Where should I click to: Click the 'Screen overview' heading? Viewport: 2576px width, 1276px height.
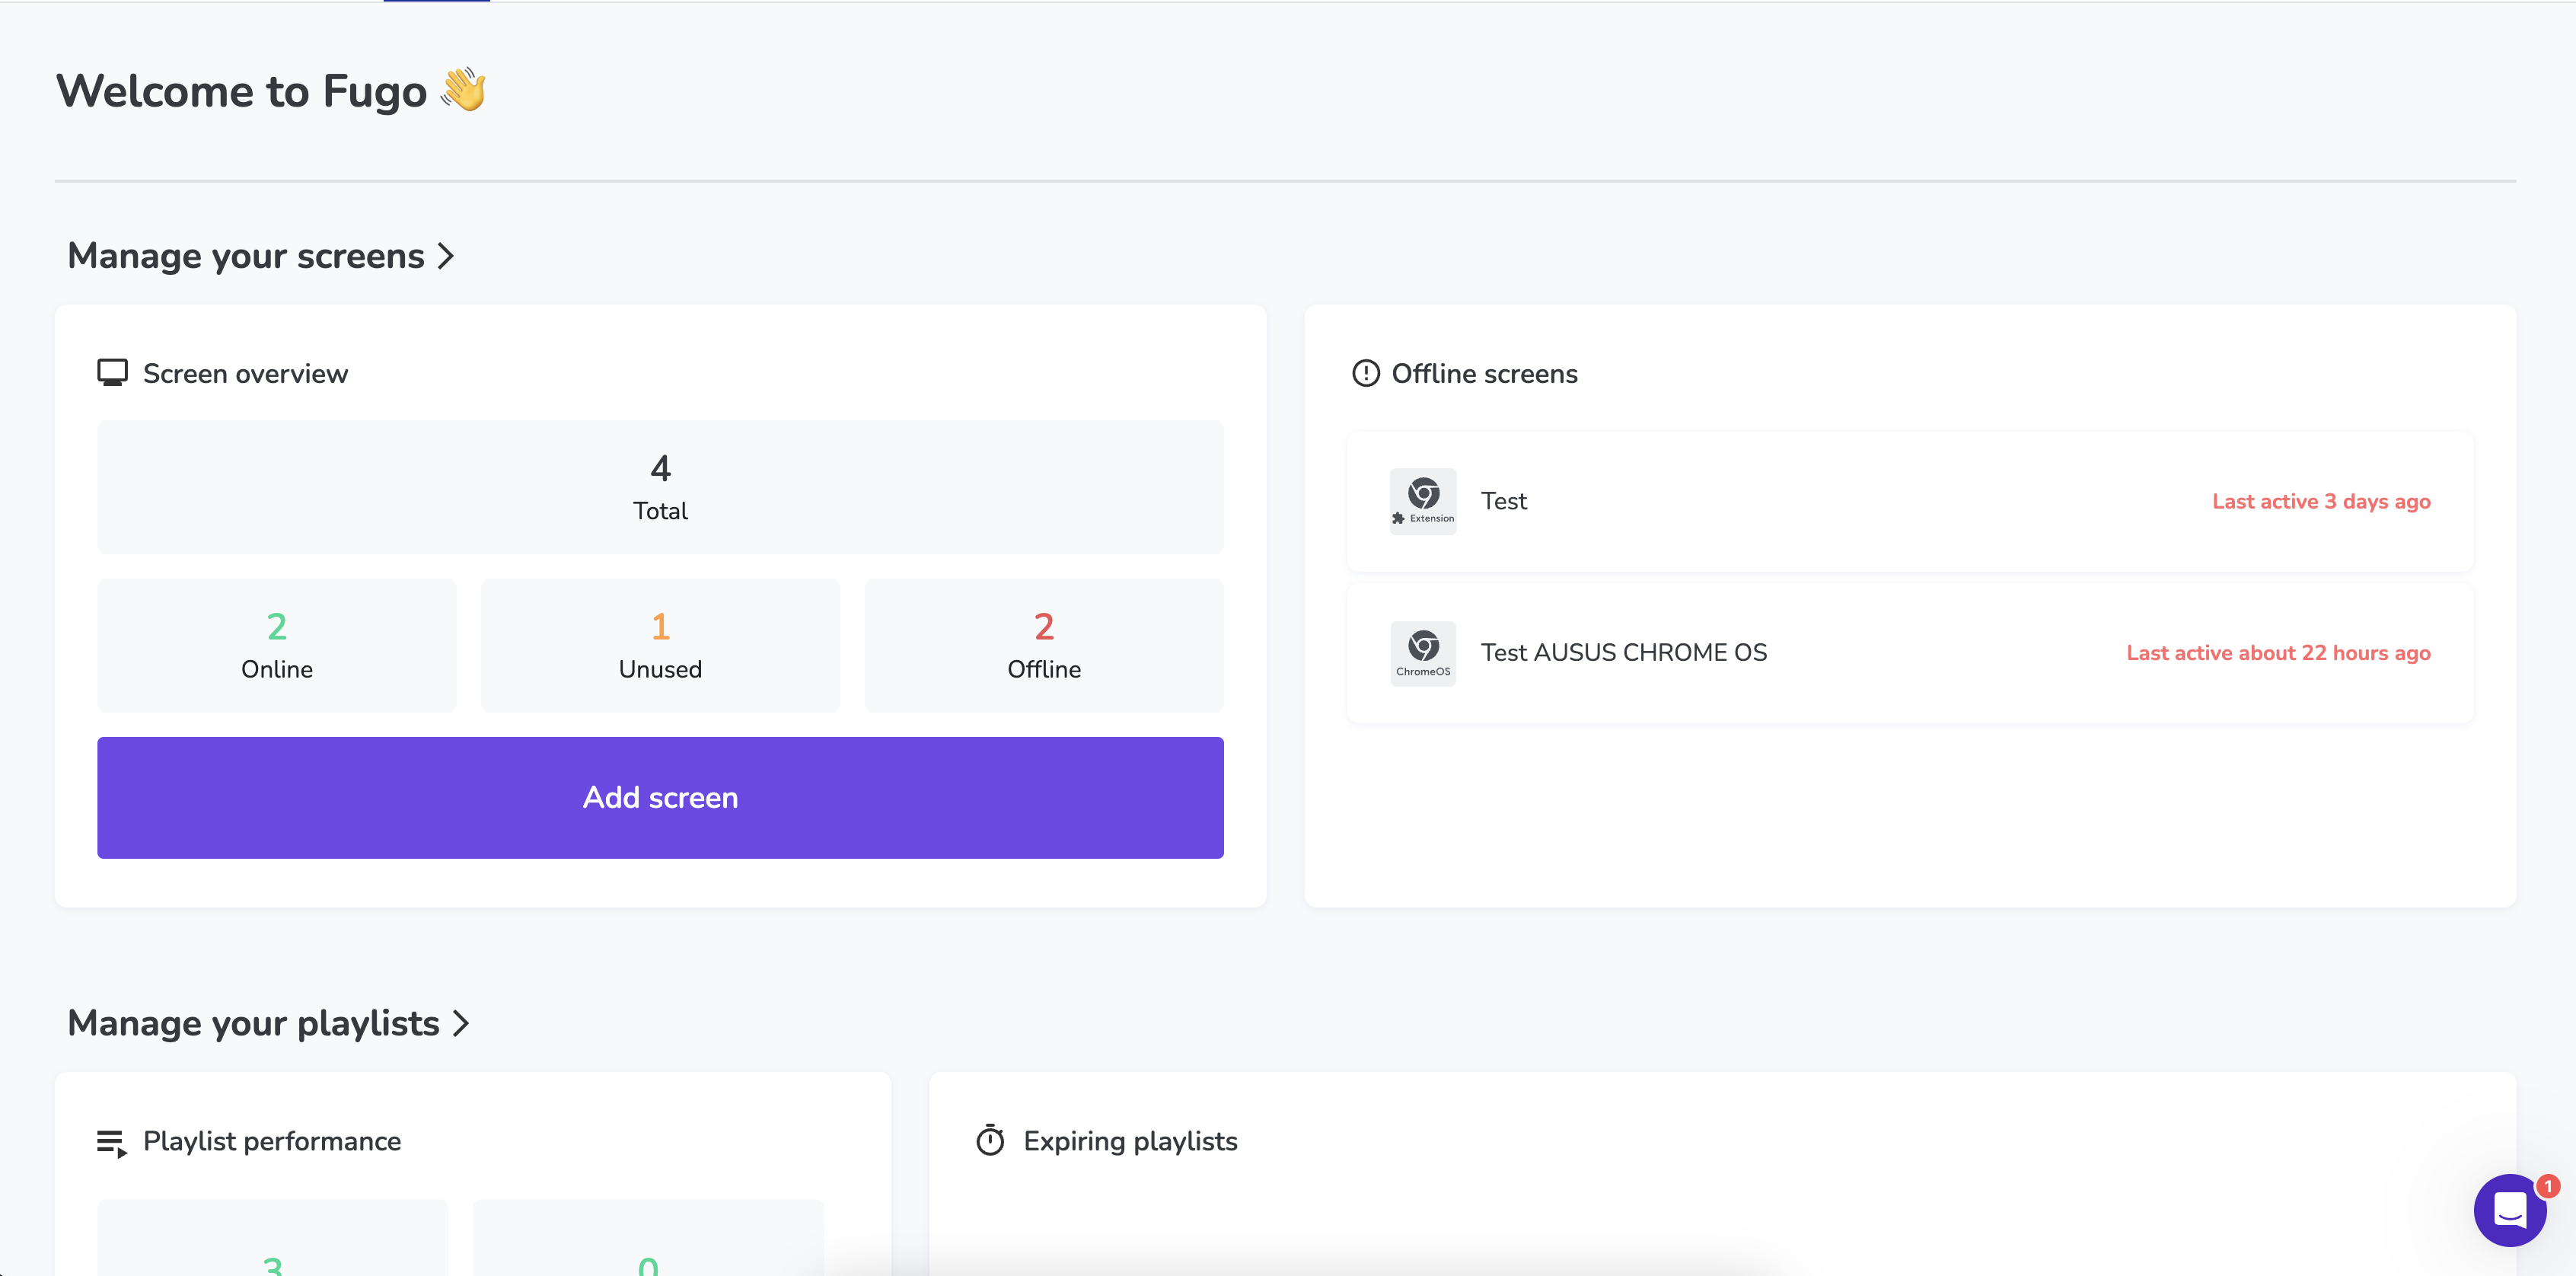(246, 374)
